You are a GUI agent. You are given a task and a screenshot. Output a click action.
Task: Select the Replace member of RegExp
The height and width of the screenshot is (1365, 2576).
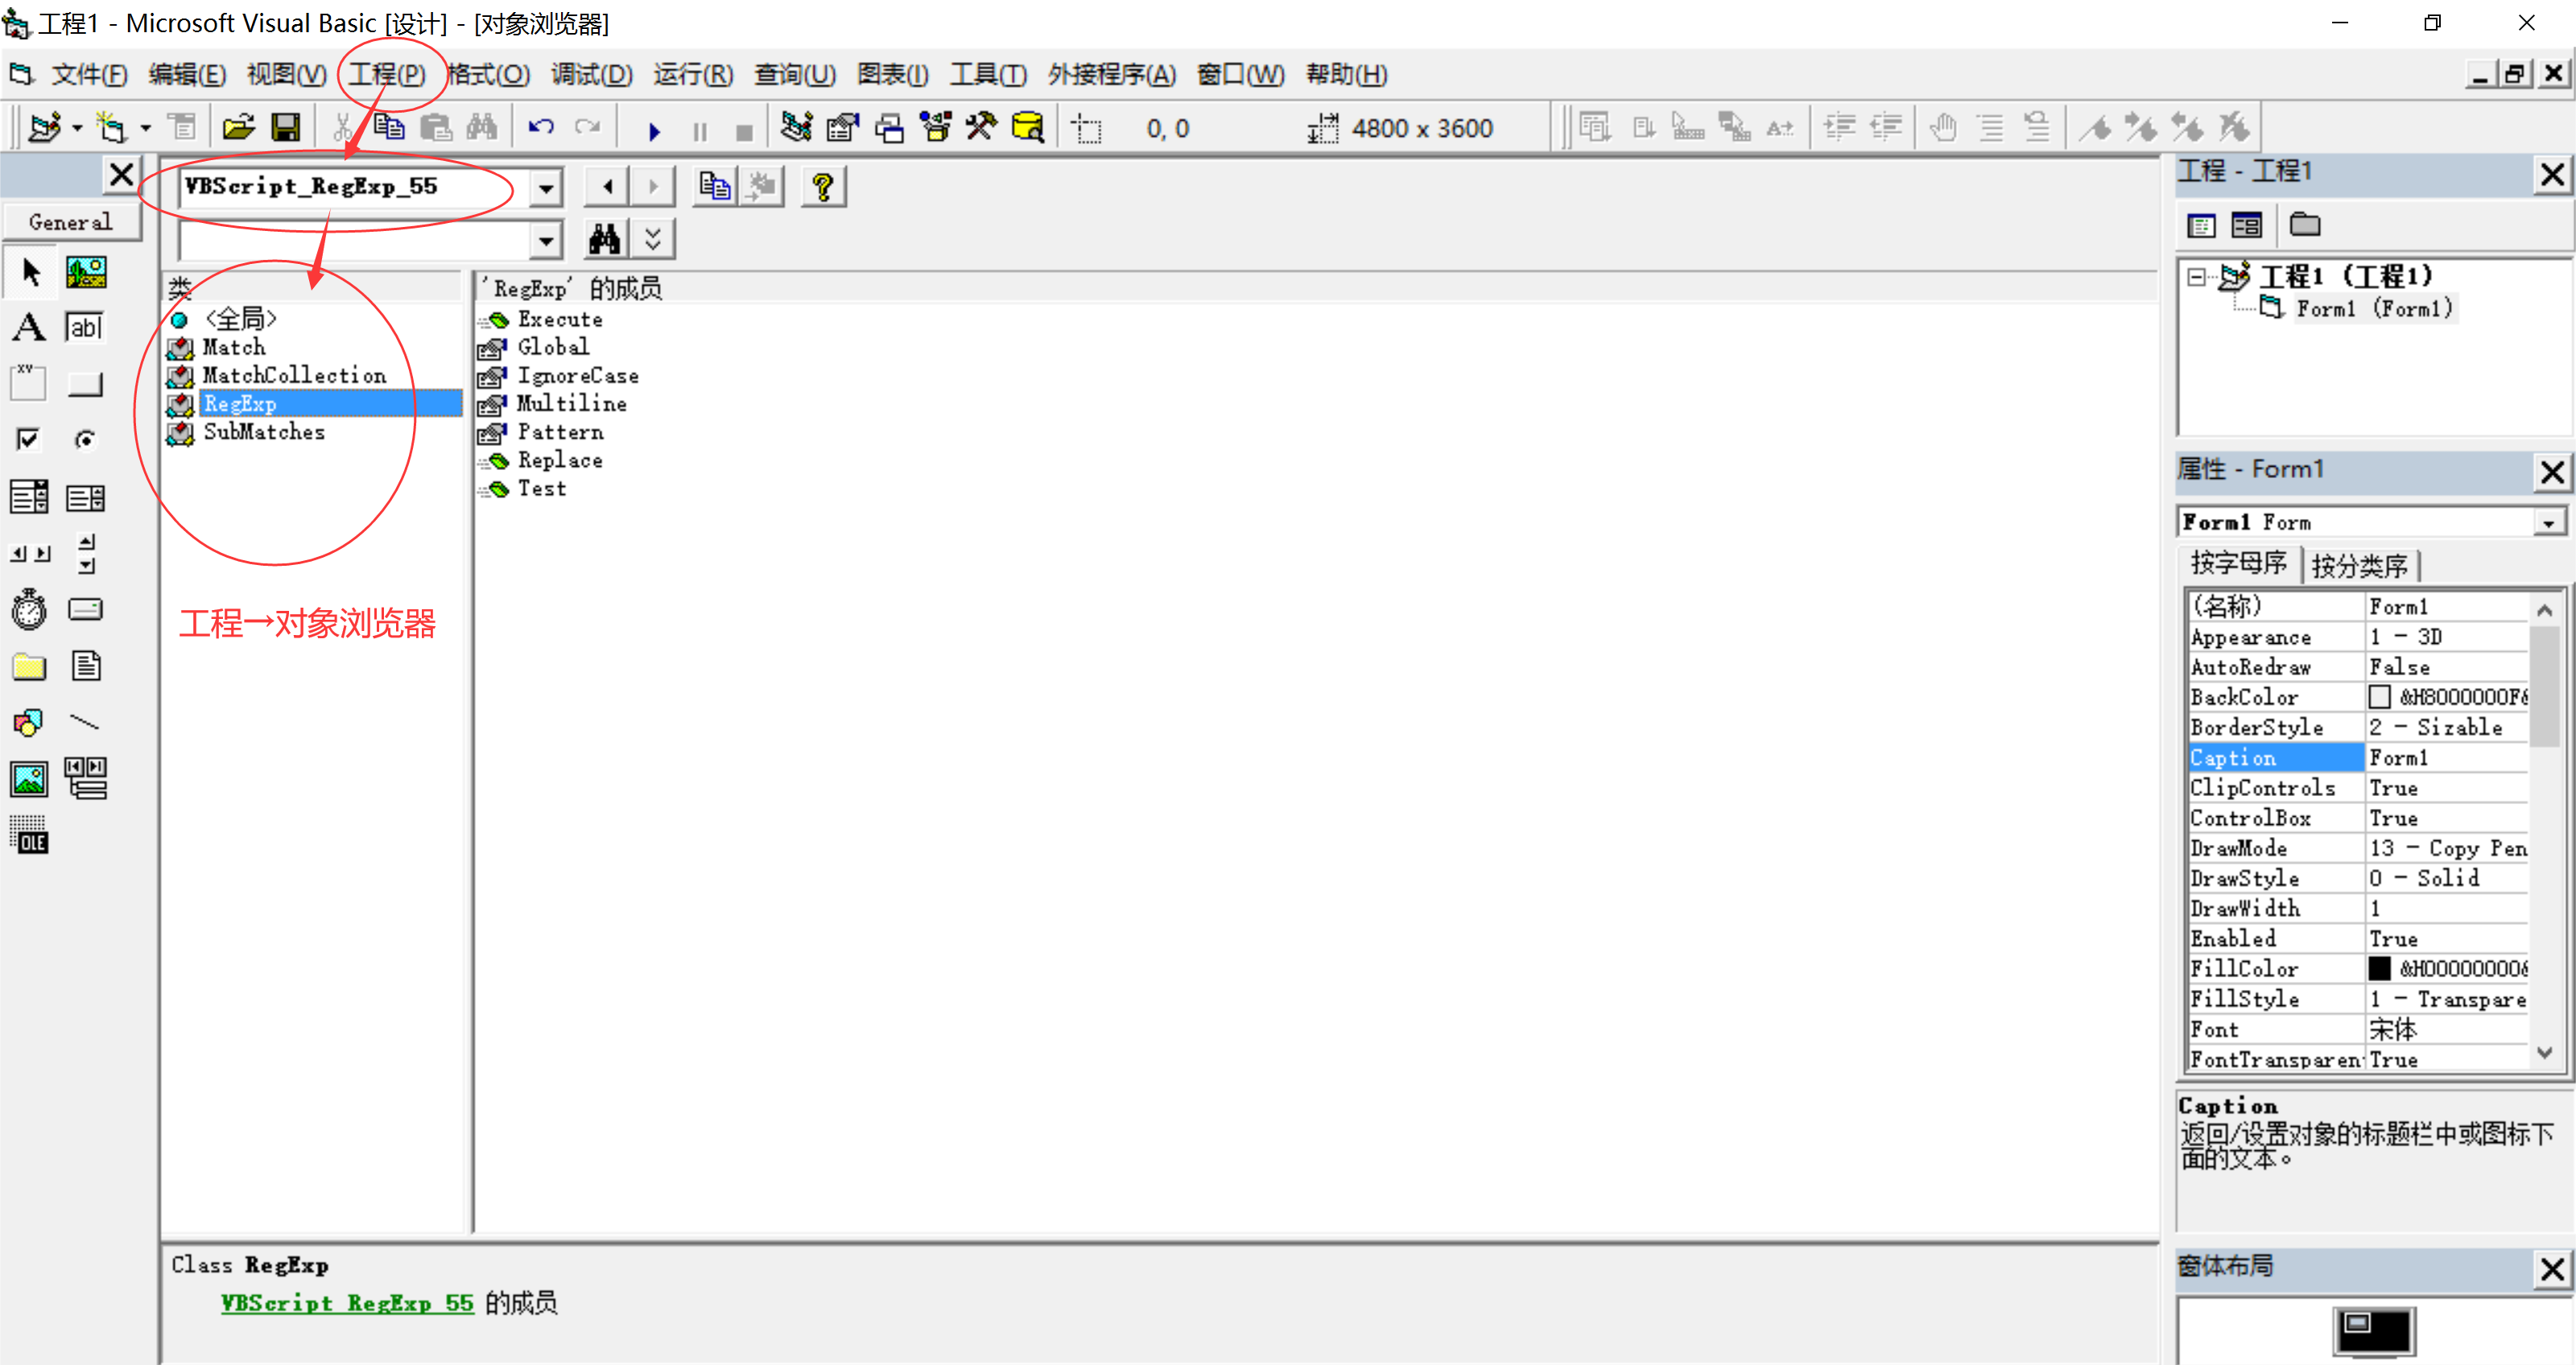(560, 461)
